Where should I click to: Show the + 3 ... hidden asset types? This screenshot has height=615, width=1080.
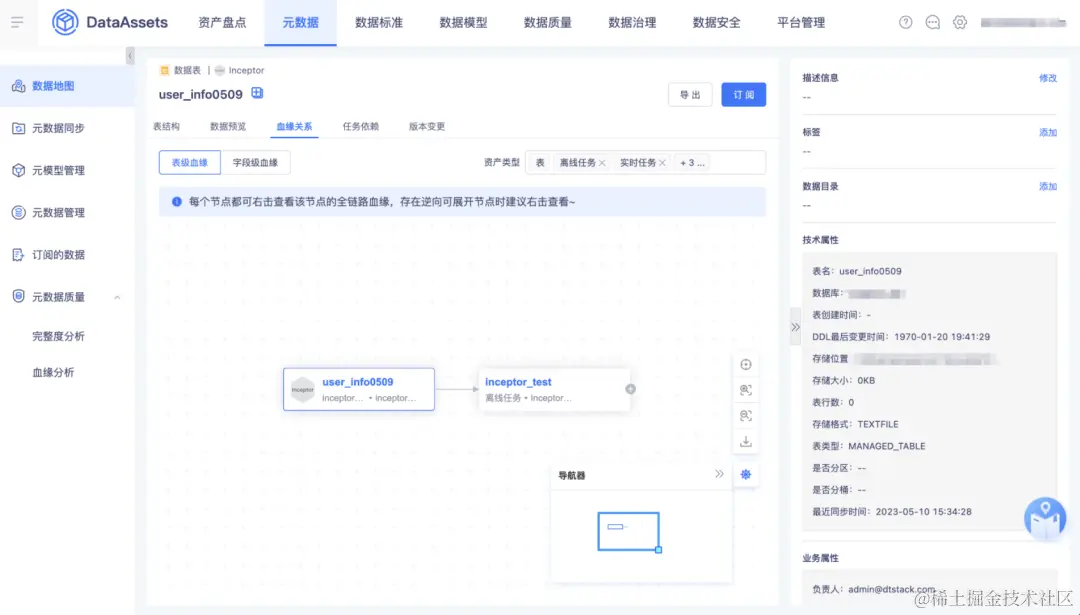coord(692,163)
